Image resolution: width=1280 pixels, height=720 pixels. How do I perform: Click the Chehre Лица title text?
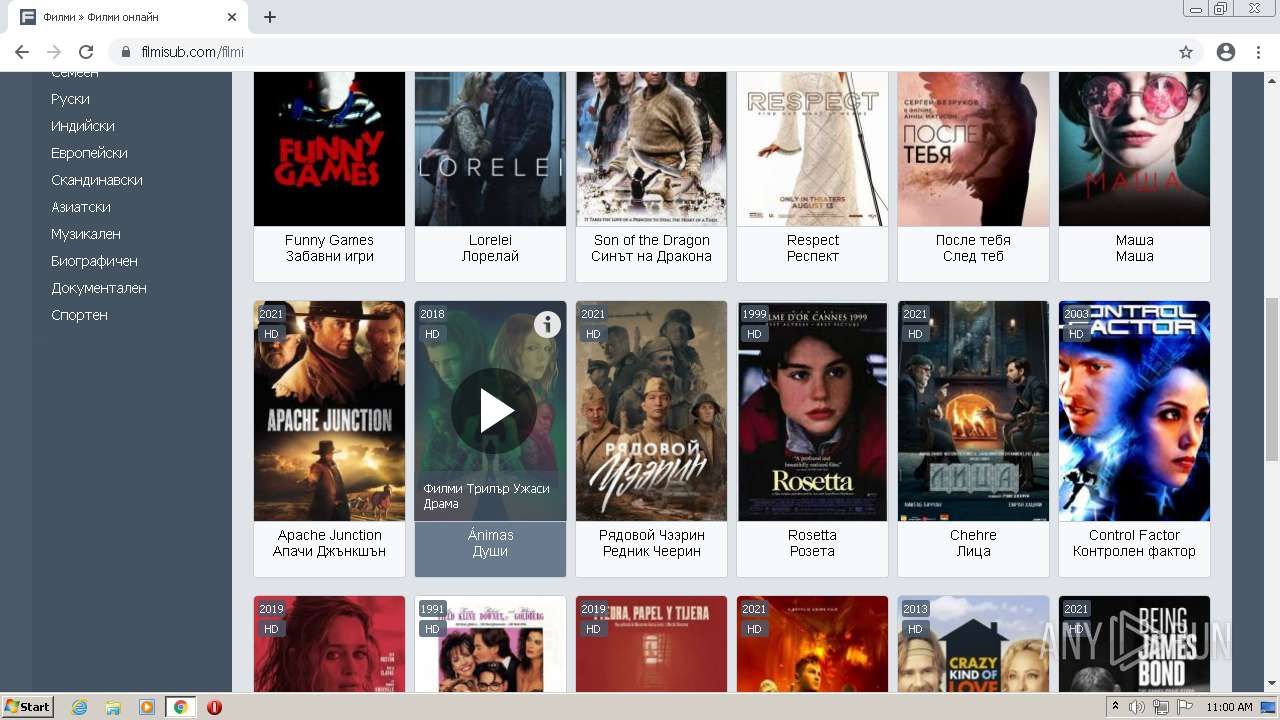click(x=973, y=543)
